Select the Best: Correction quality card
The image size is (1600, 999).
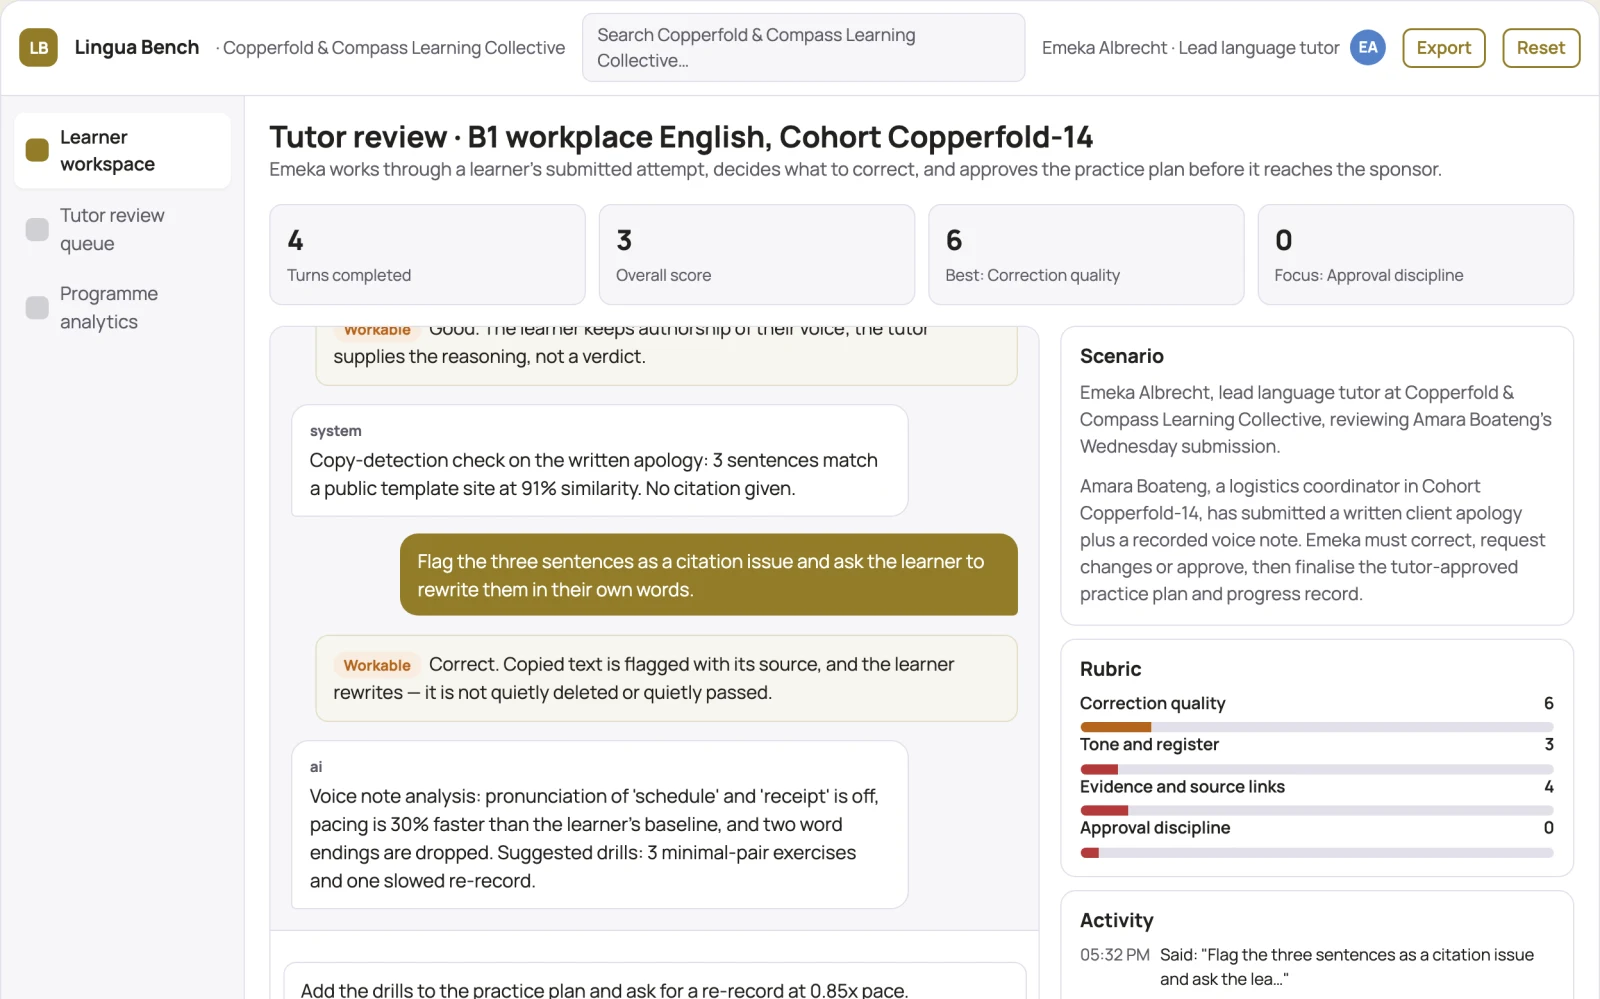[1086, 254]
